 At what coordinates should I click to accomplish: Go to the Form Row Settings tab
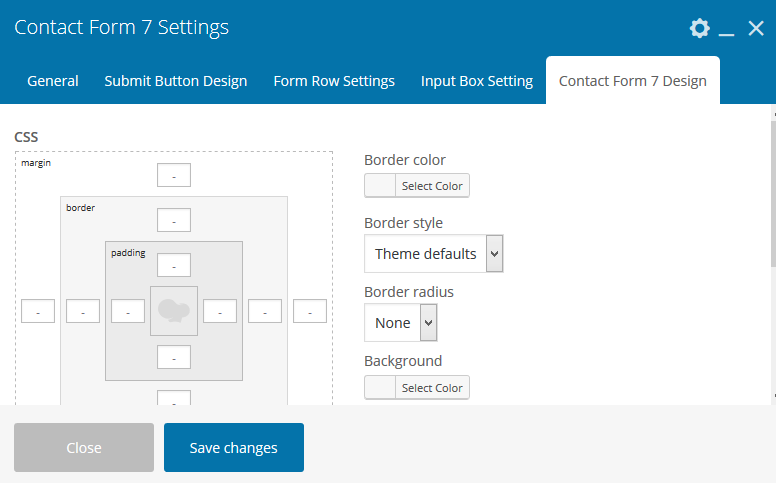point(334,81)
